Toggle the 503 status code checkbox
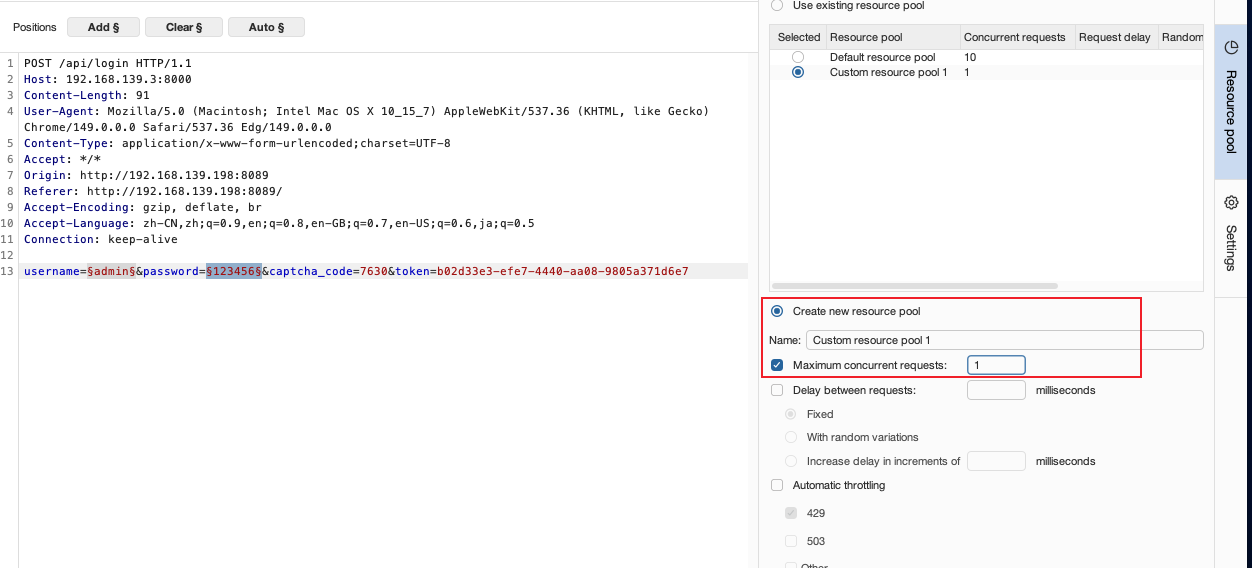The image size is (1252, 568). click(x=791, y=541)
